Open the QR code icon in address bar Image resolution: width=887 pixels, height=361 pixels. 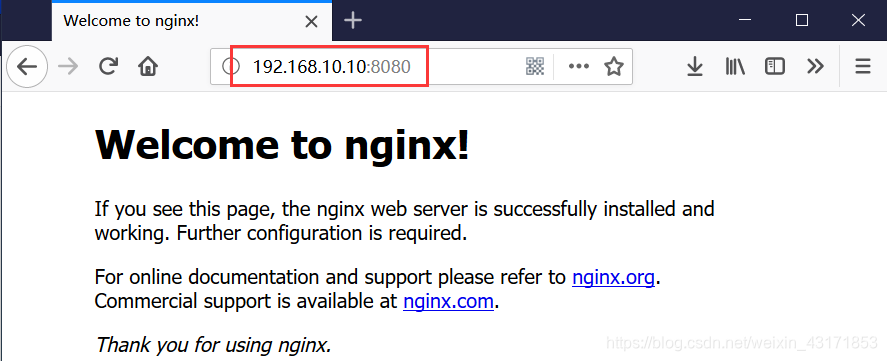click(x=535, y=67)
